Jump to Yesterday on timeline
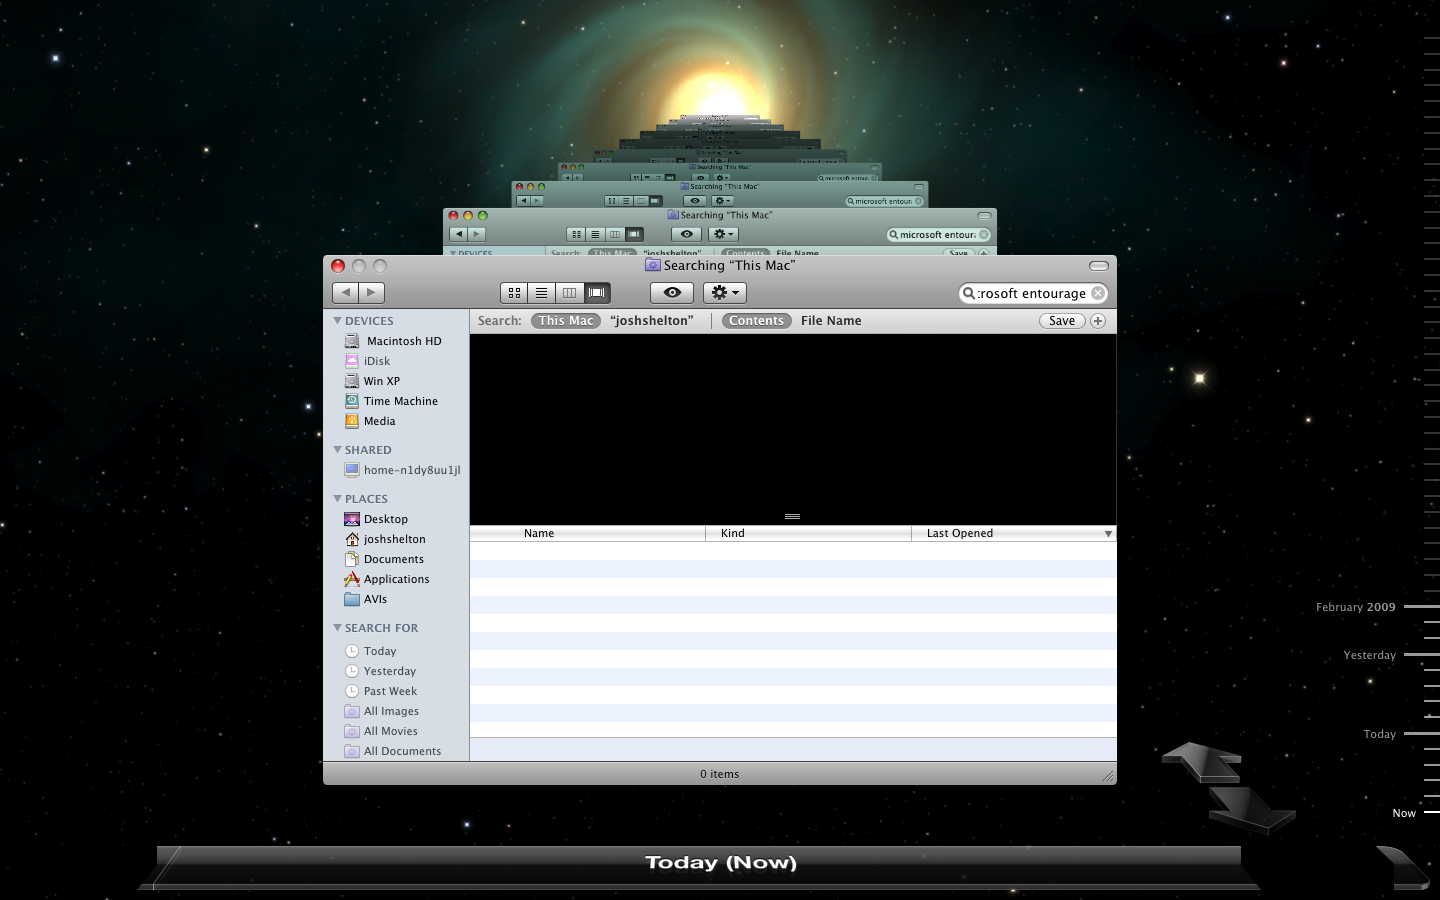The height and width of the screenshot is (900, 1440). click(1369, 655)
